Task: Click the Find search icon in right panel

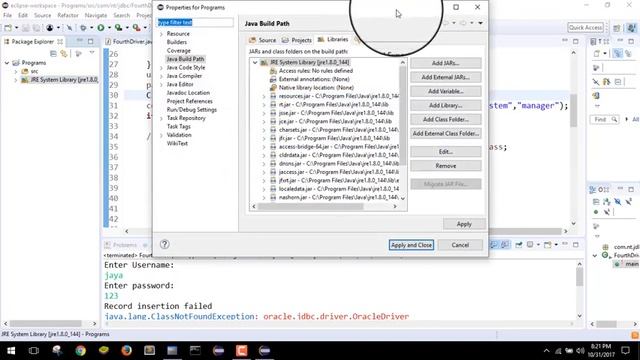Action: pyautogui.click(x=614, y=119)
